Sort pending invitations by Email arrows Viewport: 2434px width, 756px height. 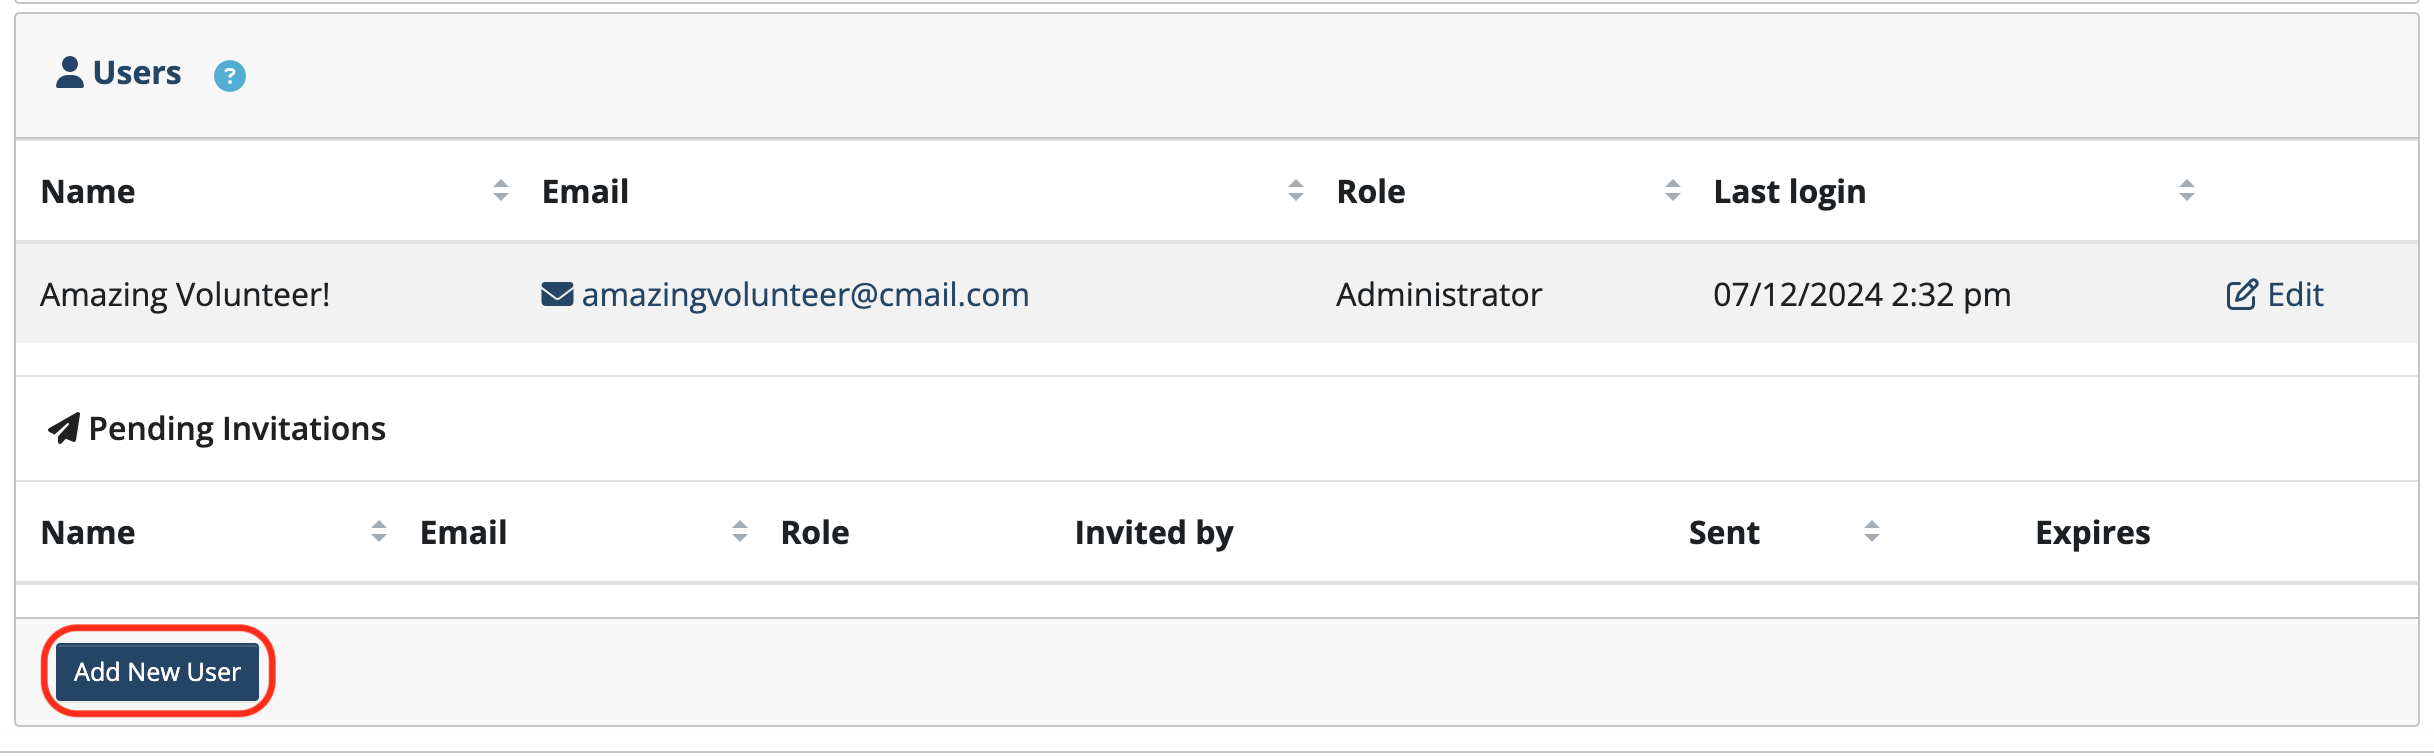[740, 531]
